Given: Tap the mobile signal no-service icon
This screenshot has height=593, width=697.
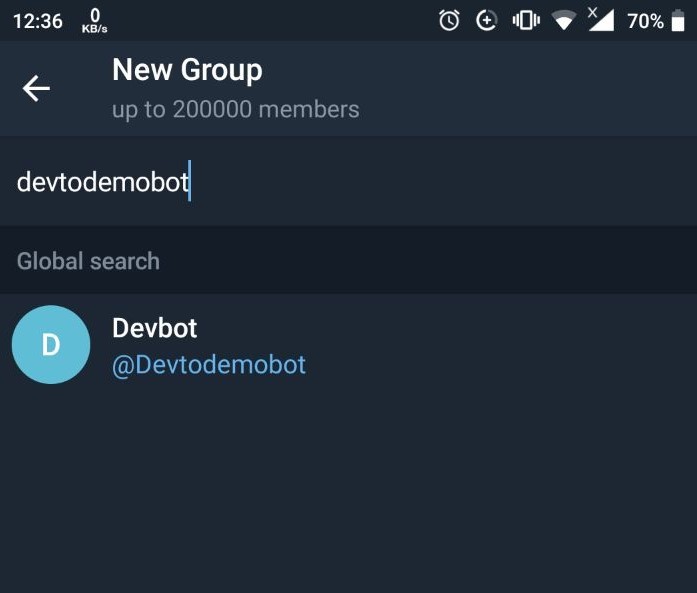Looking at the screenshot, I should tap(601, 20).
